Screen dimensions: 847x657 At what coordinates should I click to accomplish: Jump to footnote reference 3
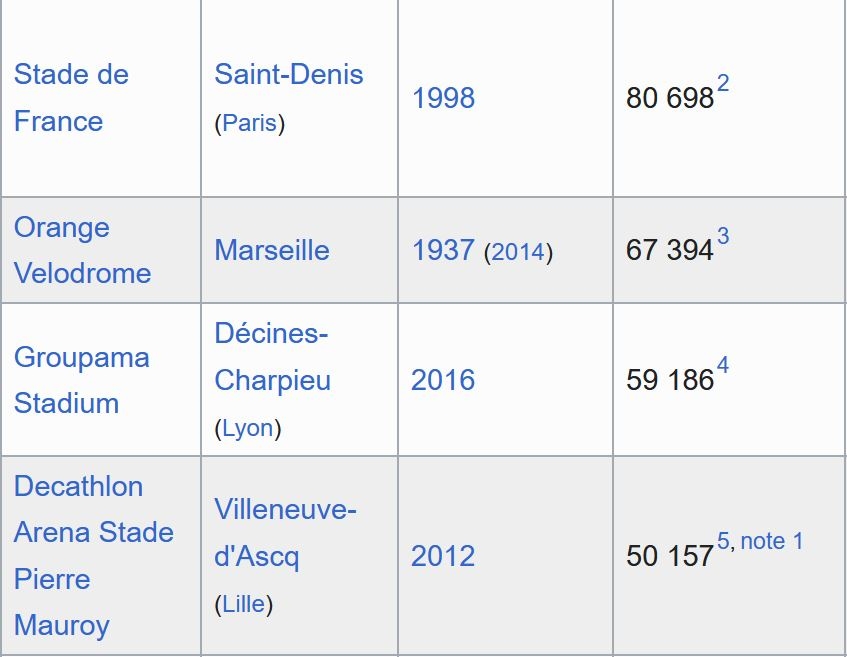click(x=723, y=237)
